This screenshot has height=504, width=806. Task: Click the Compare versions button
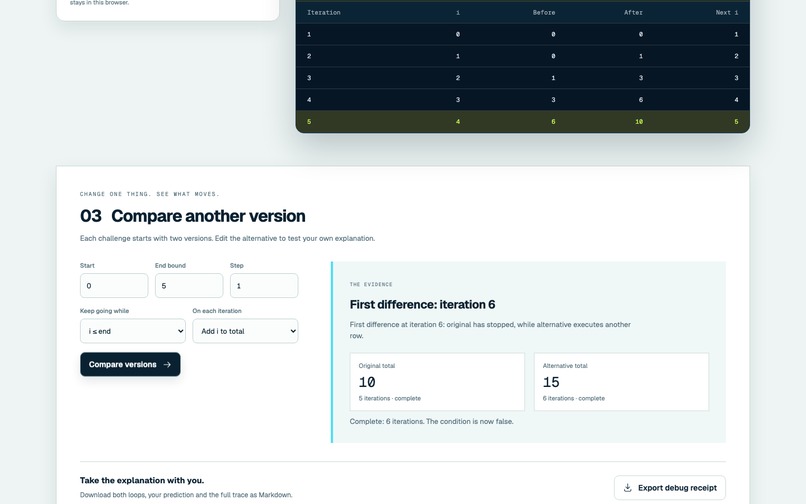coord(130,364)
